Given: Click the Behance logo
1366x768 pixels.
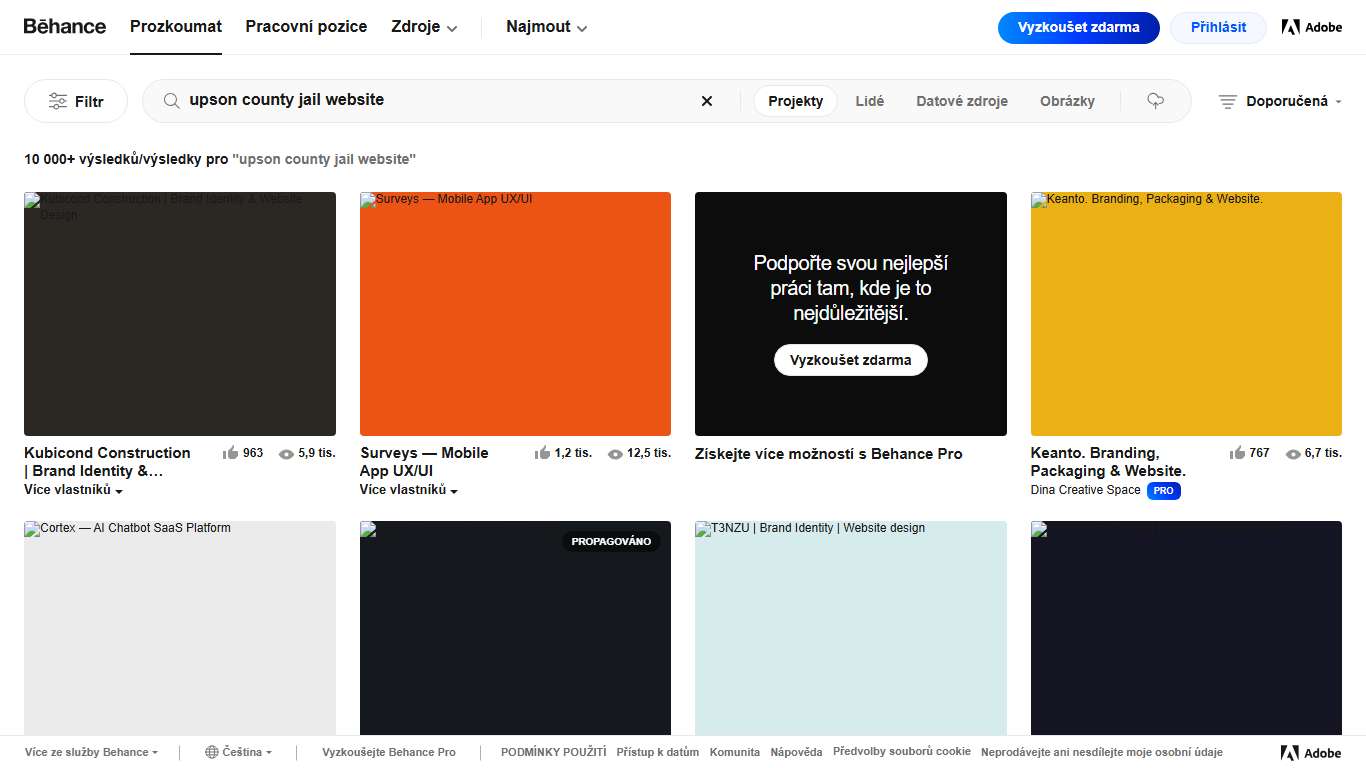Looking at the screenshot, I should point(64,26).
